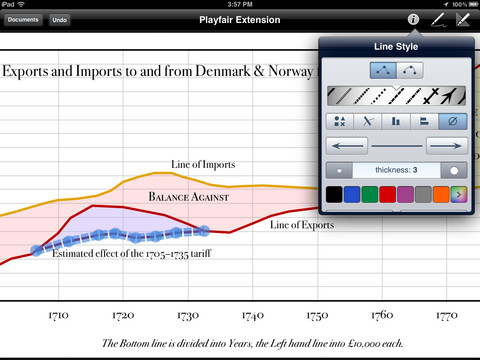Toggle the left arrowhead button
Viewport: 480px width, 360px height.
point(347,146)
